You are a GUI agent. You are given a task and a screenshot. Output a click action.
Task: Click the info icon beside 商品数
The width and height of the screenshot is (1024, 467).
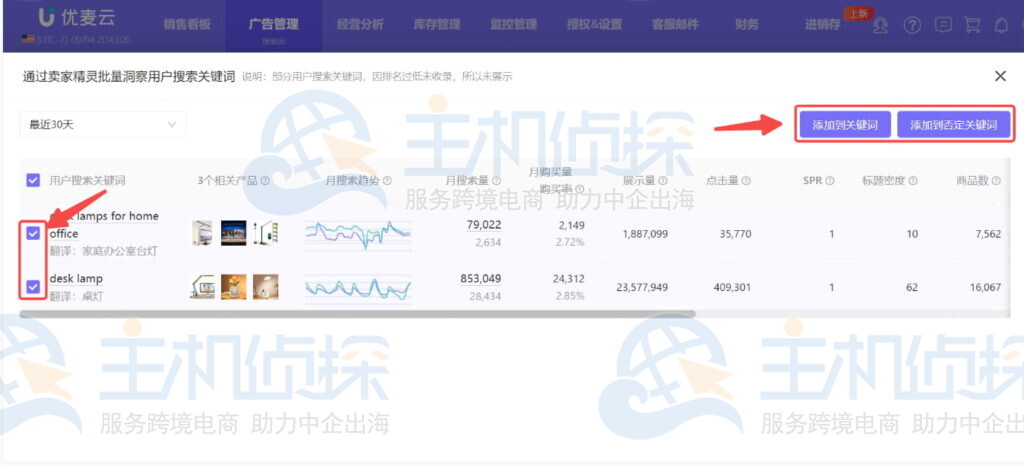coord(996,181)
